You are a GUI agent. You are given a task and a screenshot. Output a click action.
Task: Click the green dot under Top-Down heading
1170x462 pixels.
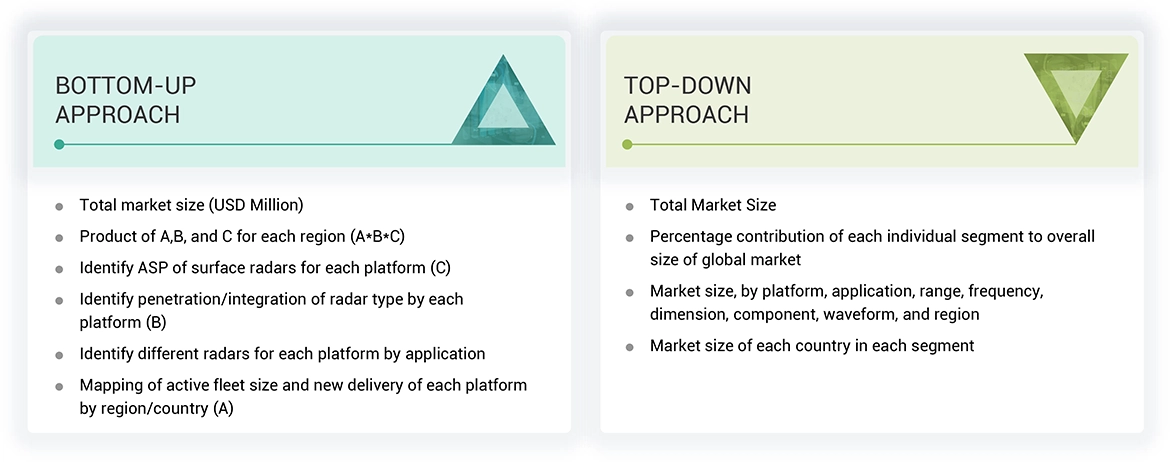(x=627, y=144)
